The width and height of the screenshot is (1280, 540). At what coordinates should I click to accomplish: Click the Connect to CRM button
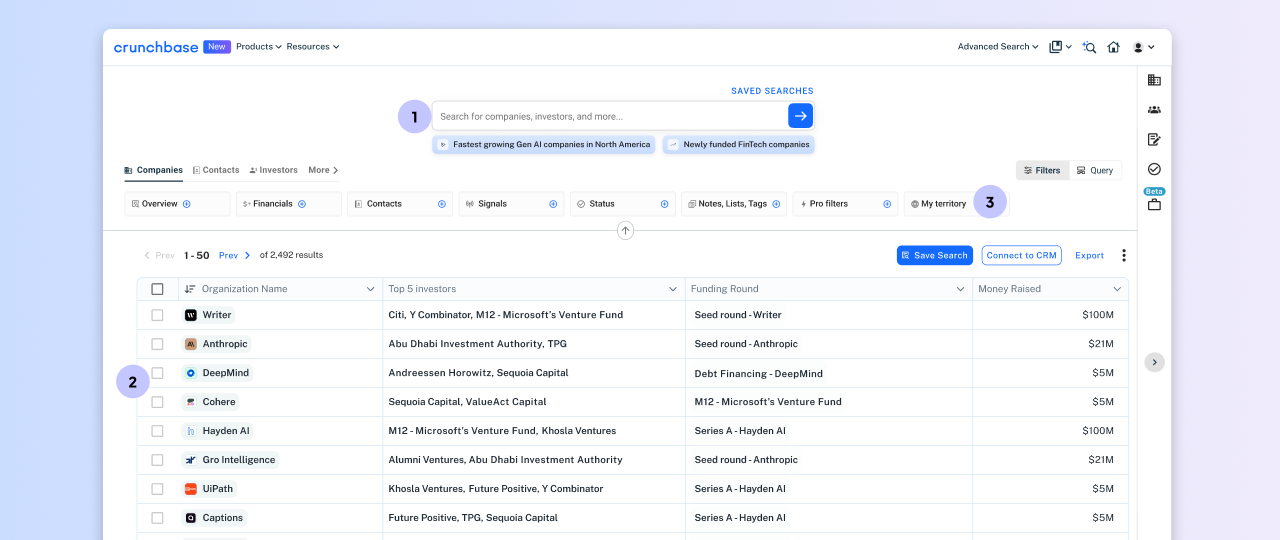pyautogui.click(x=1021, y=255)
